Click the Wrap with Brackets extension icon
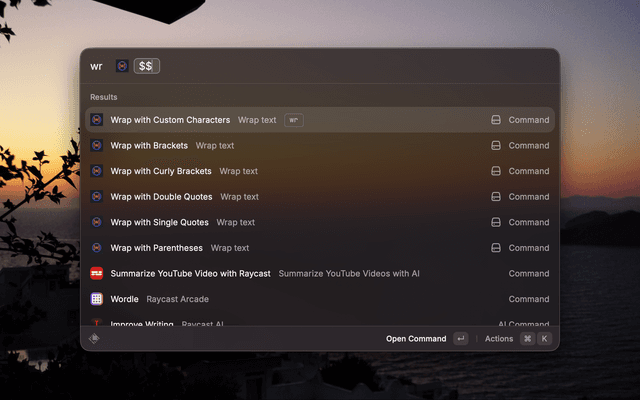 click(x=97, y=145)
